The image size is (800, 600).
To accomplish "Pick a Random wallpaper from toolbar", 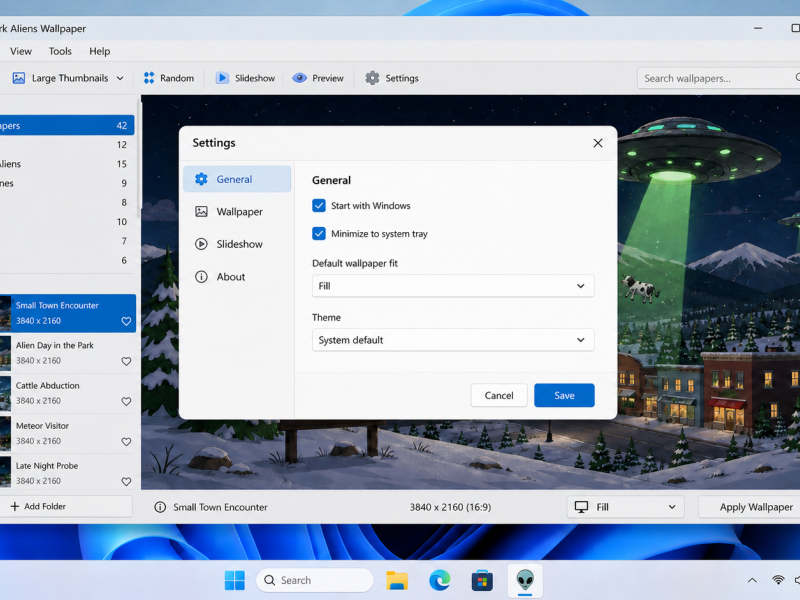I will pos(169,78).
